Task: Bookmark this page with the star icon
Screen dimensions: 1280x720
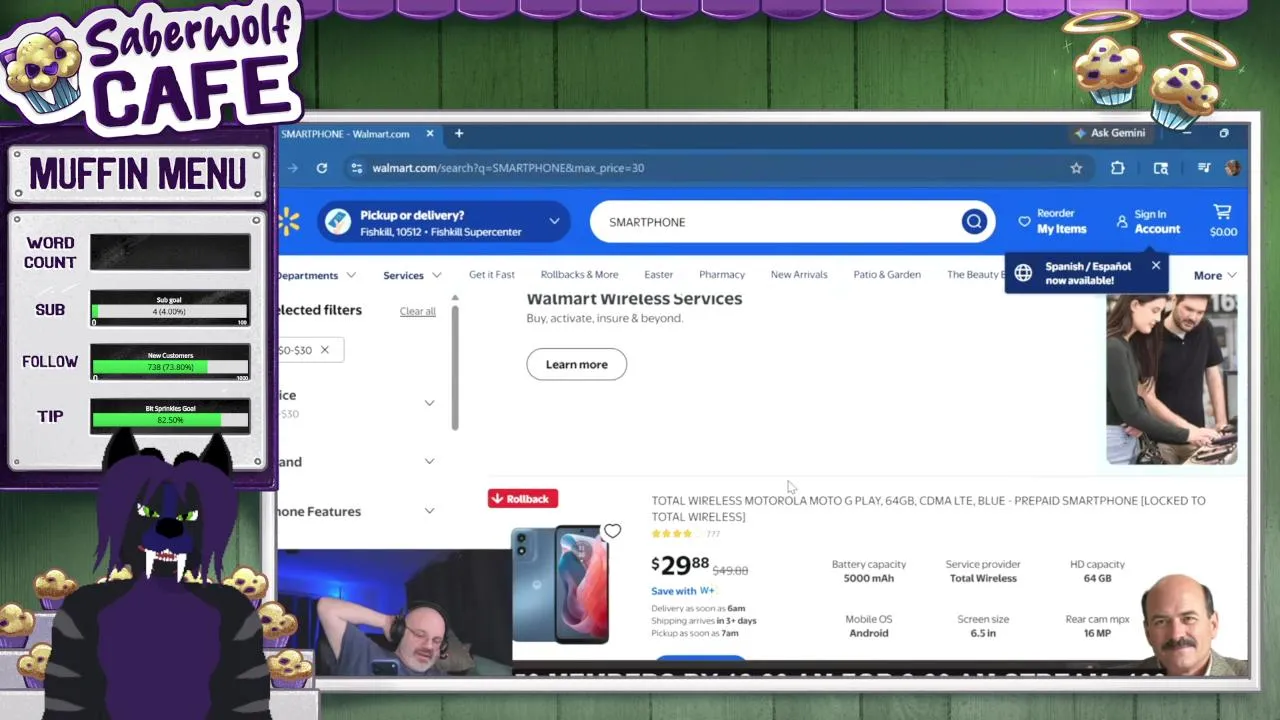Action: pos(1076,168)
